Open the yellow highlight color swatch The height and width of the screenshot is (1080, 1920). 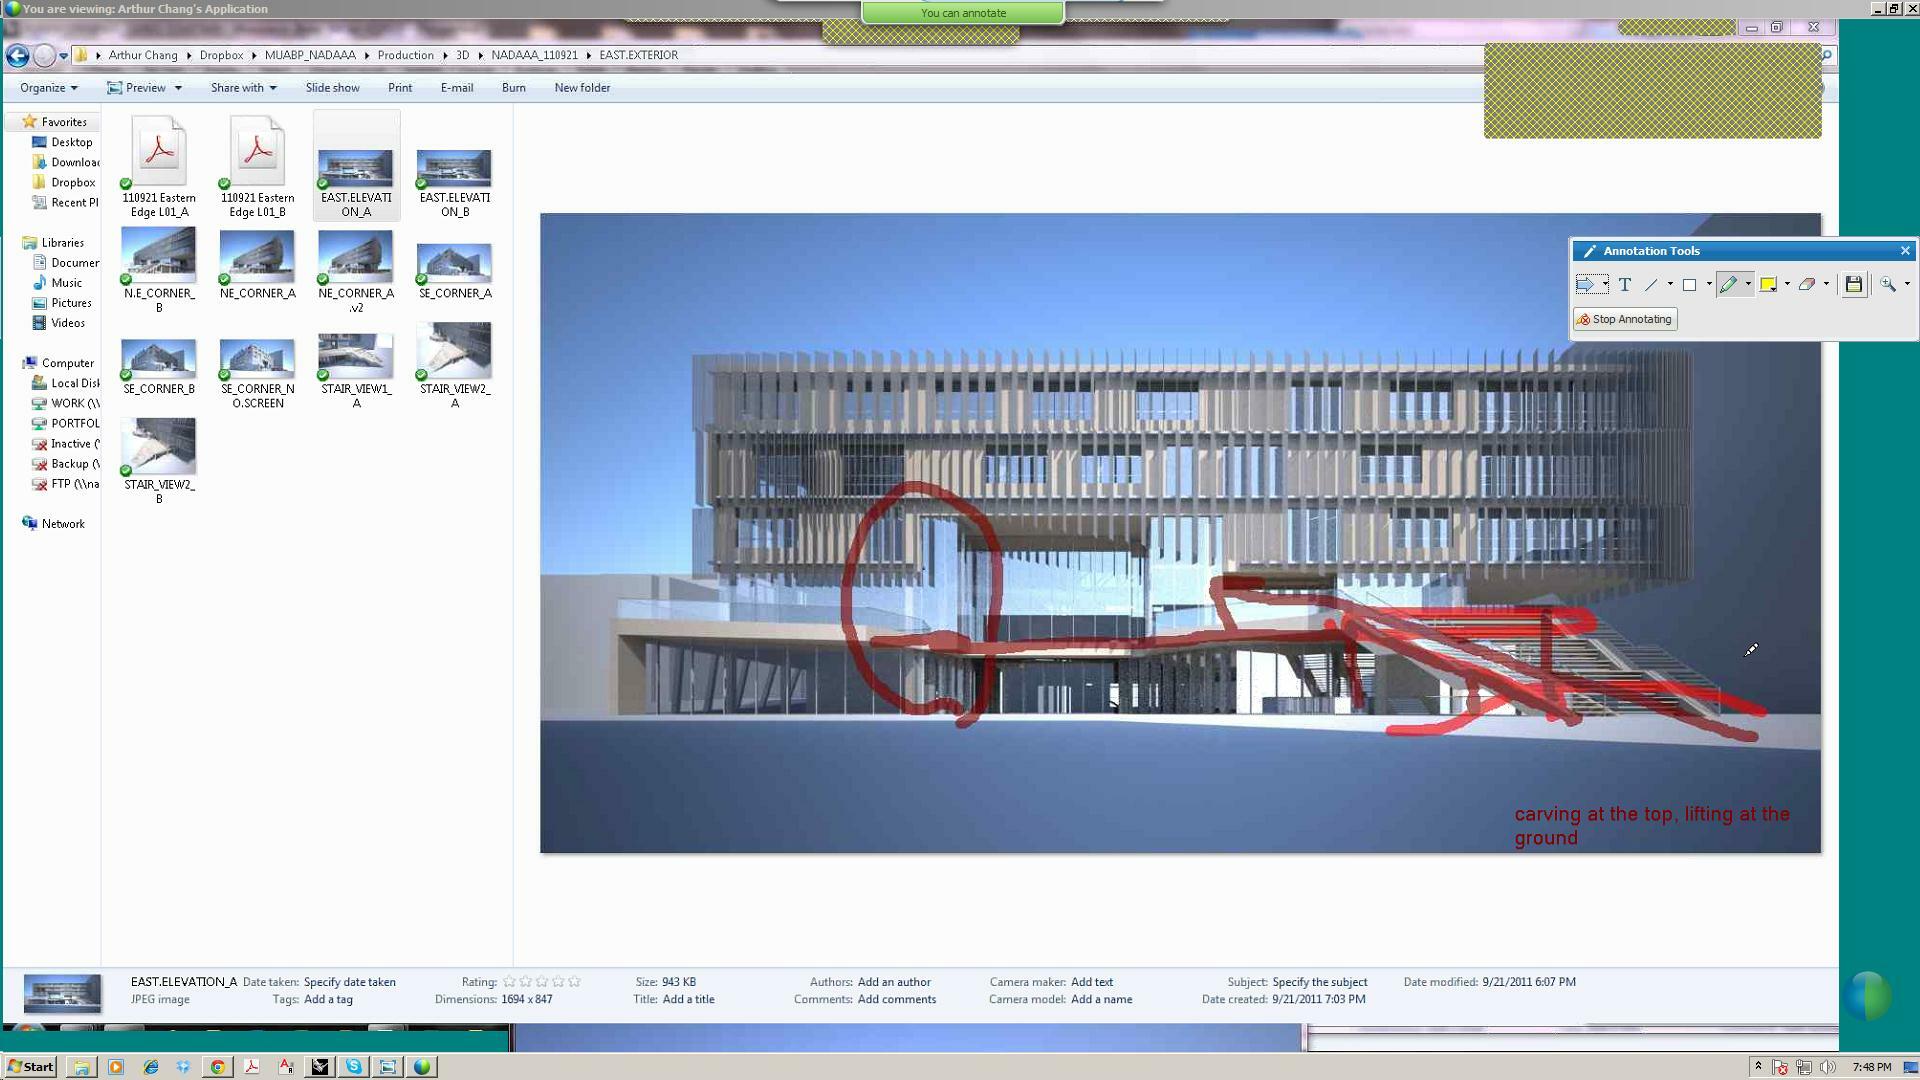(1768, 285)
